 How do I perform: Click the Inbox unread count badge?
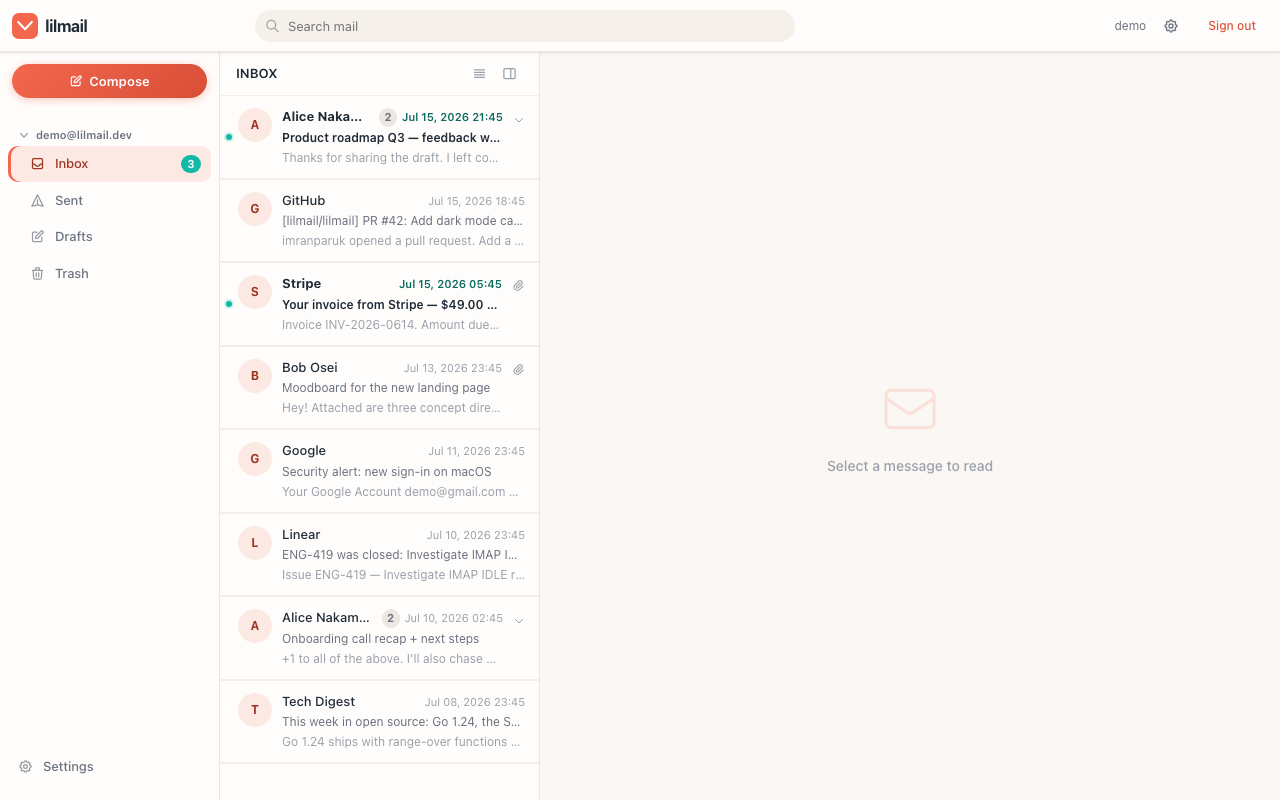point(191,164)
